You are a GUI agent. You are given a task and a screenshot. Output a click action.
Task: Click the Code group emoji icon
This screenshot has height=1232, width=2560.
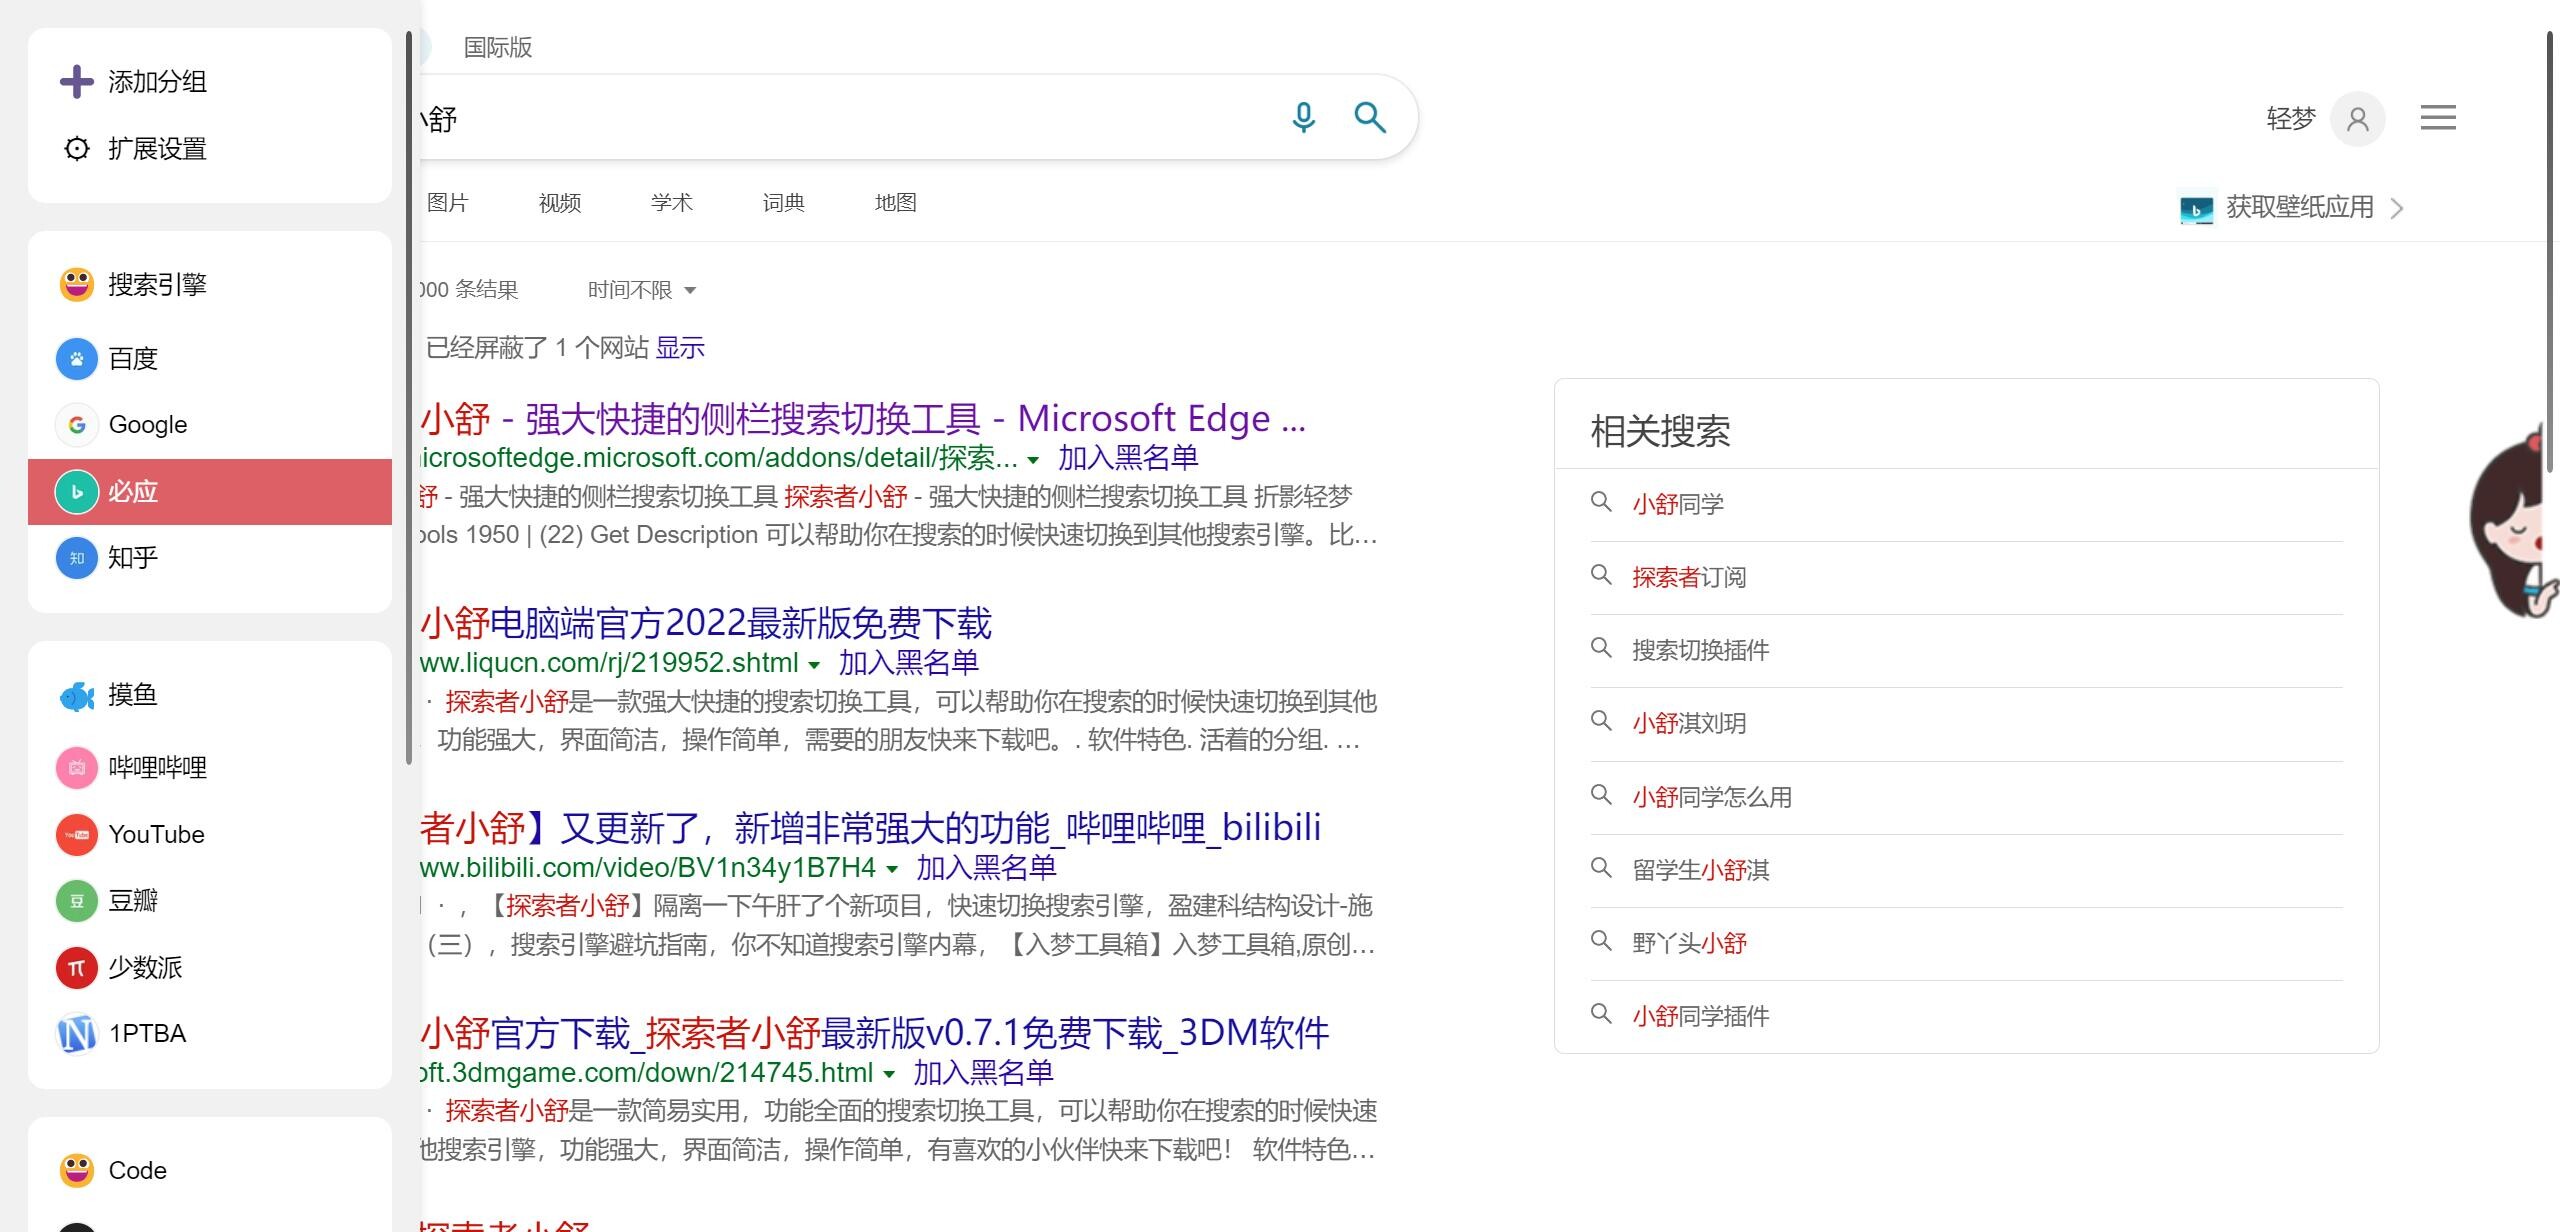click(77, 1171)
